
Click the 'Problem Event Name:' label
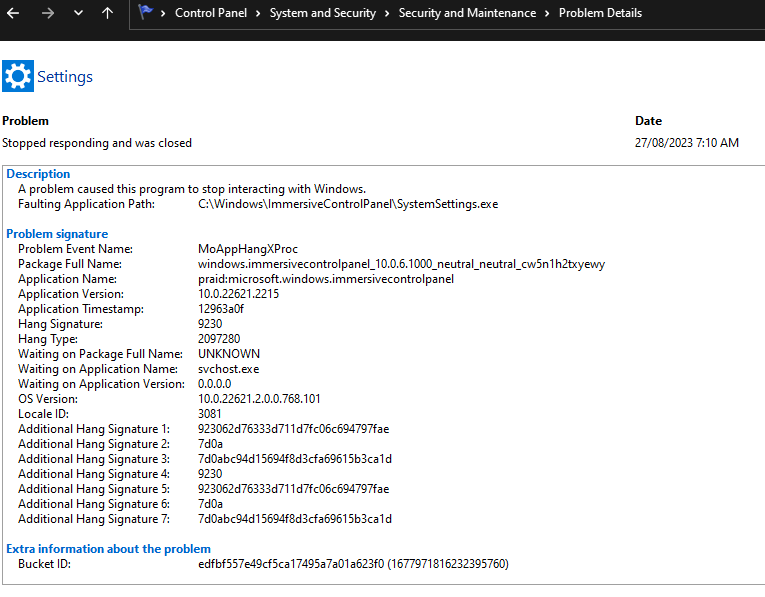click(x=75, y=249)
